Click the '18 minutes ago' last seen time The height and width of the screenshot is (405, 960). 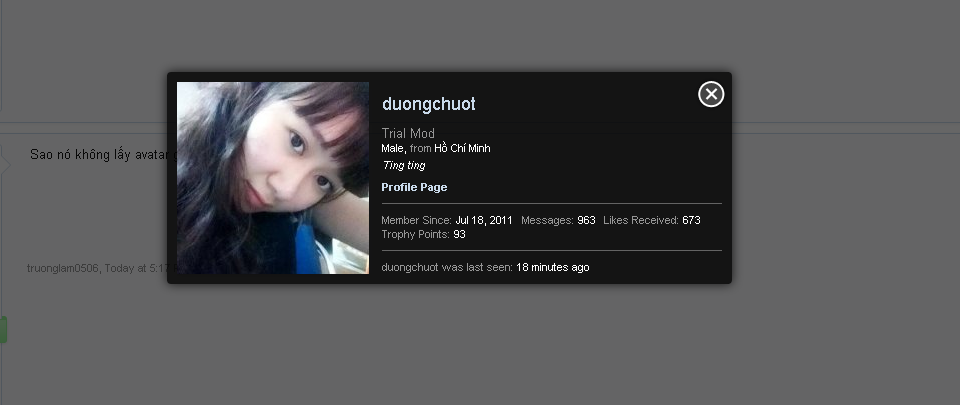553,267
